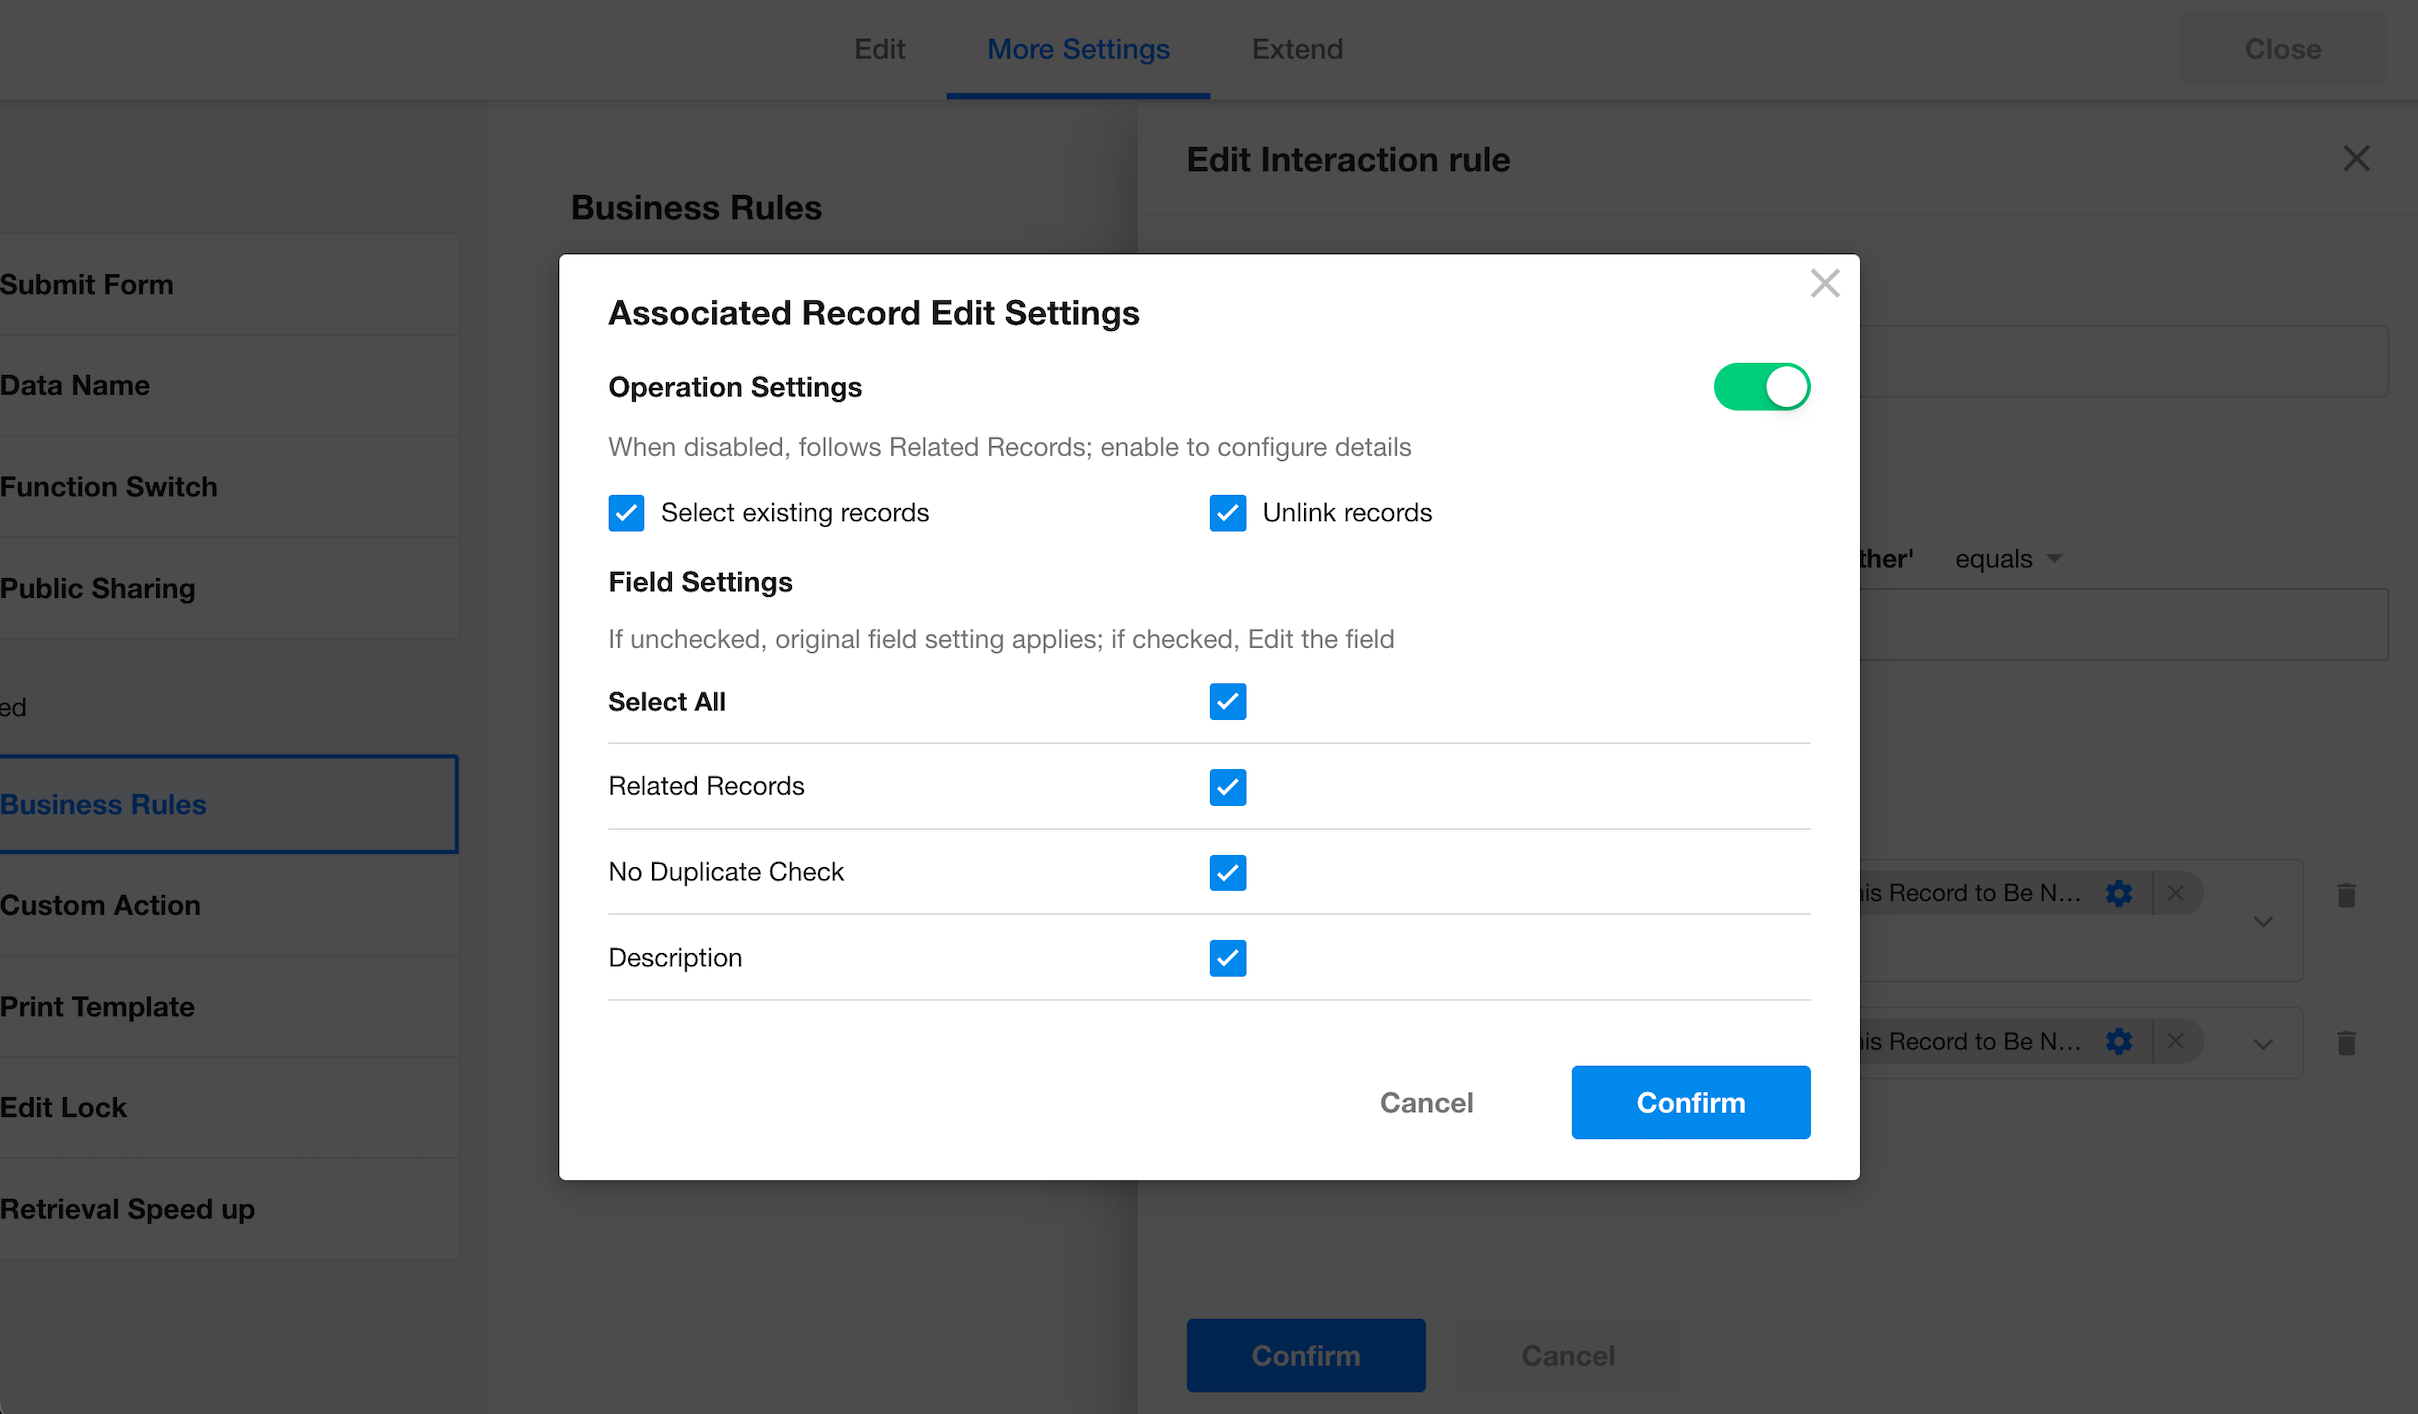Open the equals condition dropdown
The width and height of the screenshot is (2418, 1414).
pos(2008,558)
